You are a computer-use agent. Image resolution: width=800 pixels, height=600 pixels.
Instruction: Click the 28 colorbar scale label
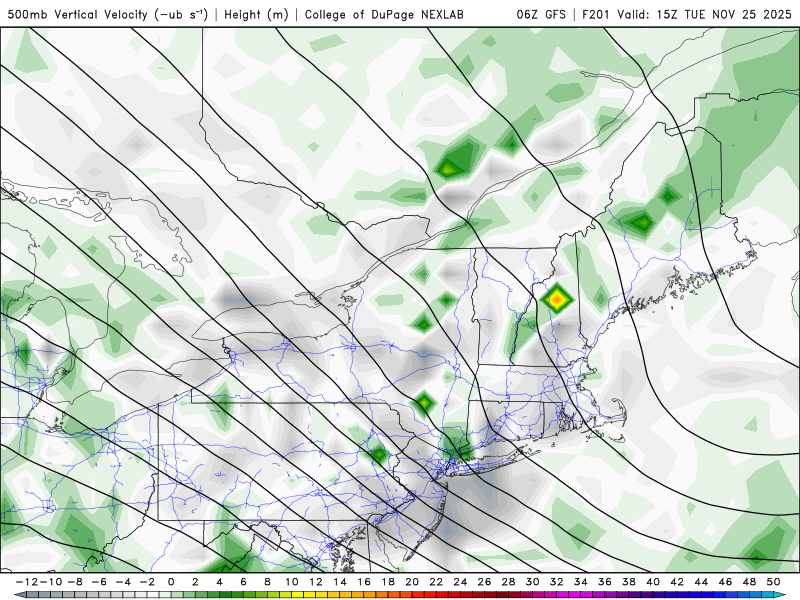(508, 582)
